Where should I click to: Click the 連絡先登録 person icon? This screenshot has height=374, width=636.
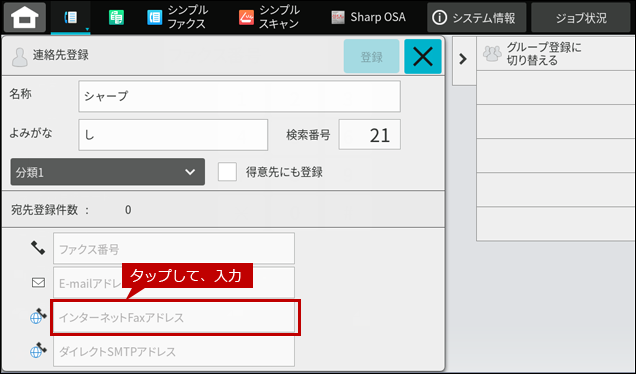pos(19,57)
